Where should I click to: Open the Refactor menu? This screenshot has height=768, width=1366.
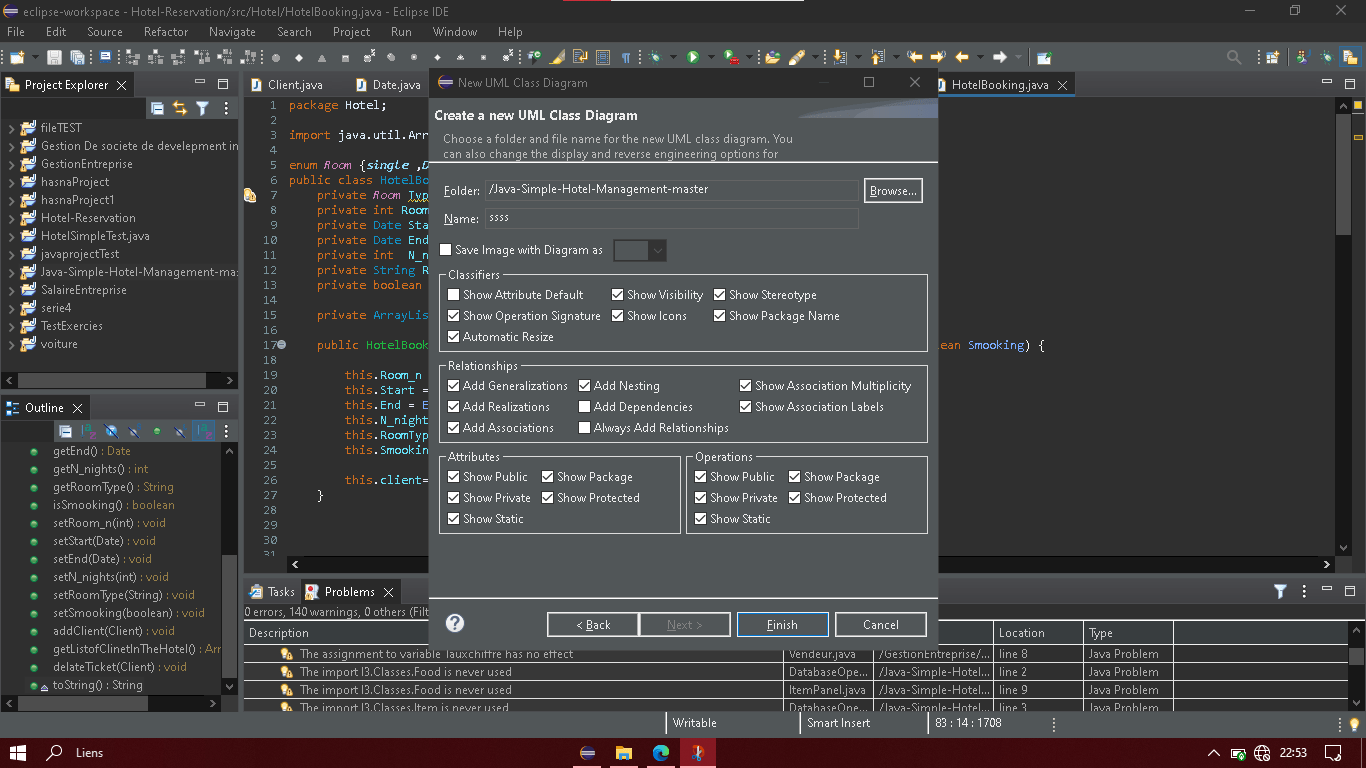(x=166, y=31)
